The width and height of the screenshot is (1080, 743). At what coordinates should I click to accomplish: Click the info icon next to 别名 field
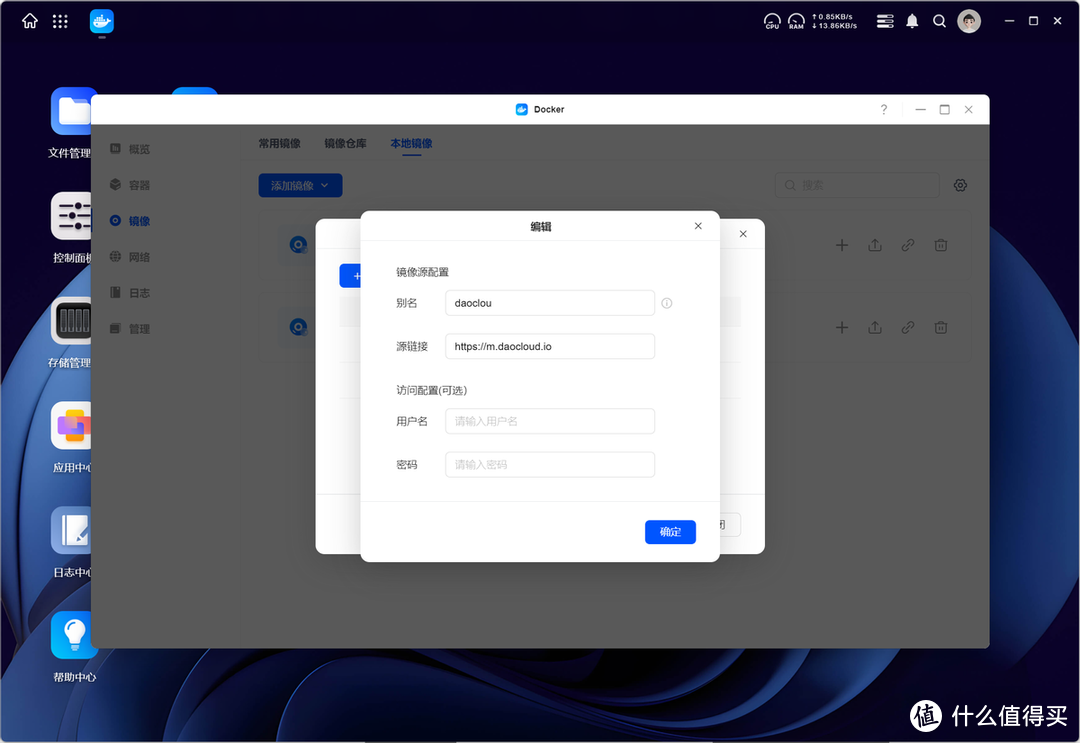coord(666,302)
